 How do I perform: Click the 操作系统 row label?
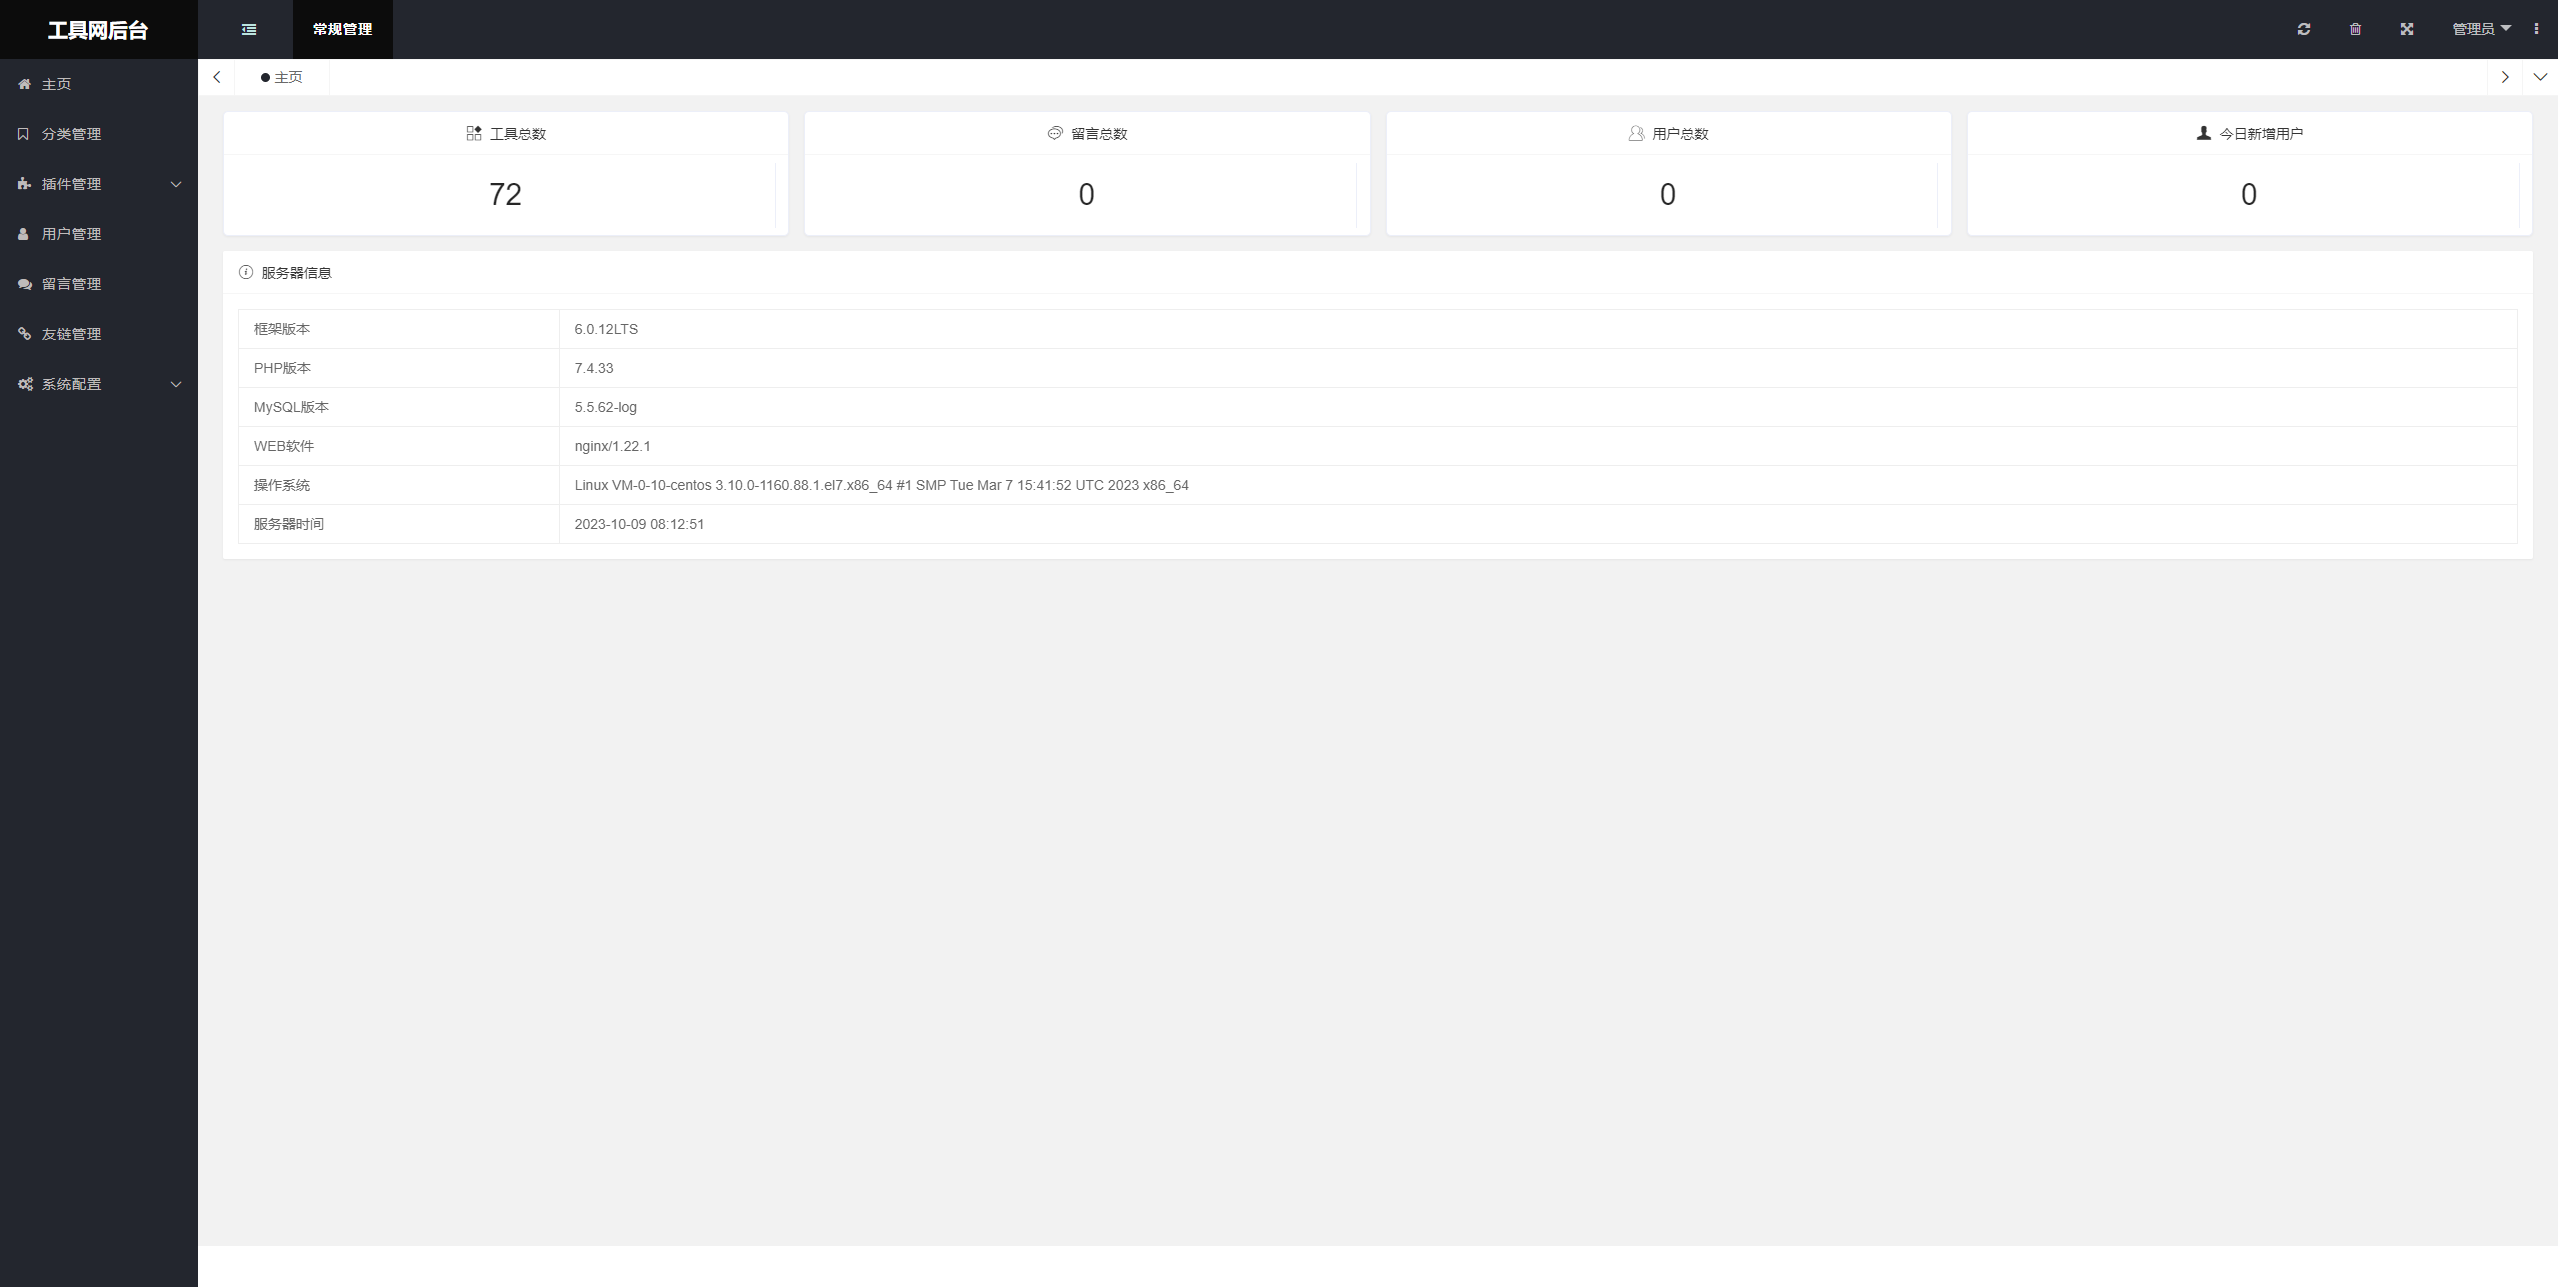(x=282, y=485)
